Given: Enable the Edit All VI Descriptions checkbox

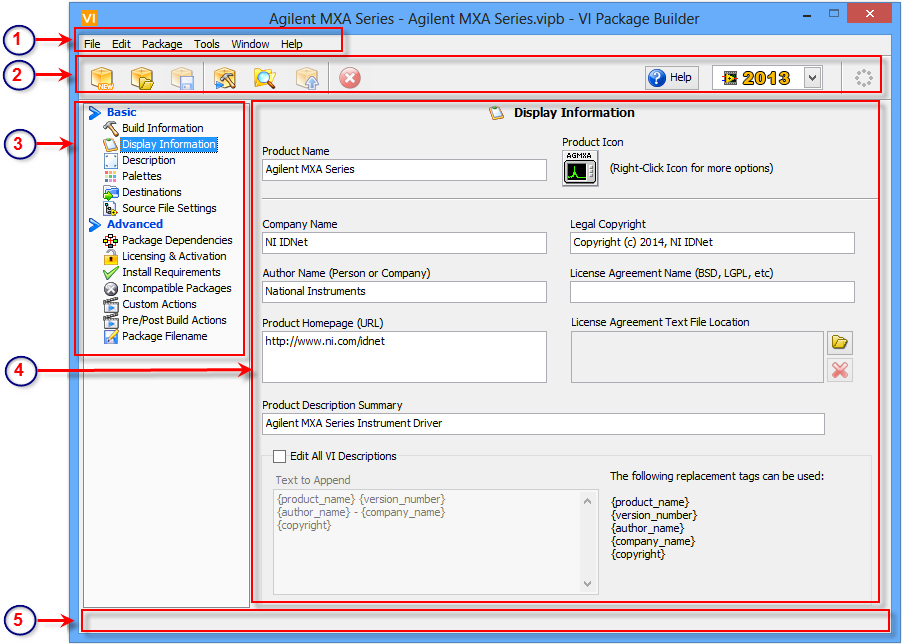Looking at the screenshot, I should [x=280, y=456].
